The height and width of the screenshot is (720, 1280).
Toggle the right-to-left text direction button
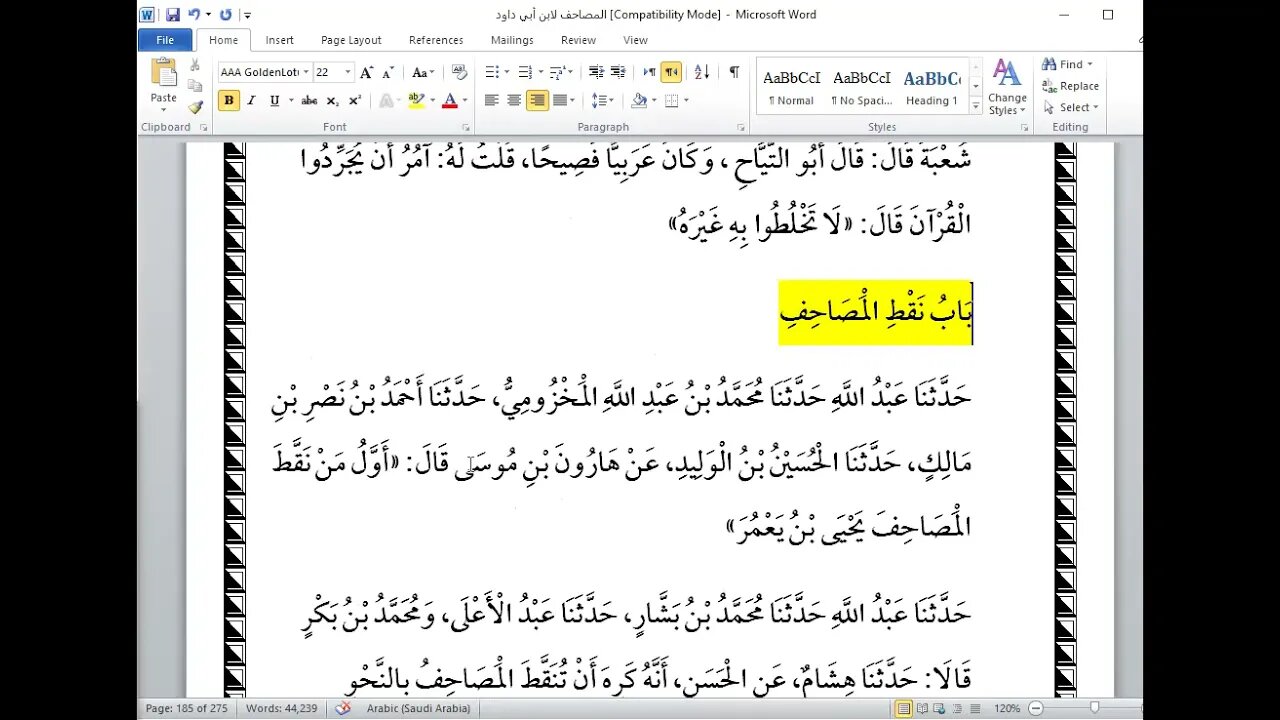tap(671, 72)
